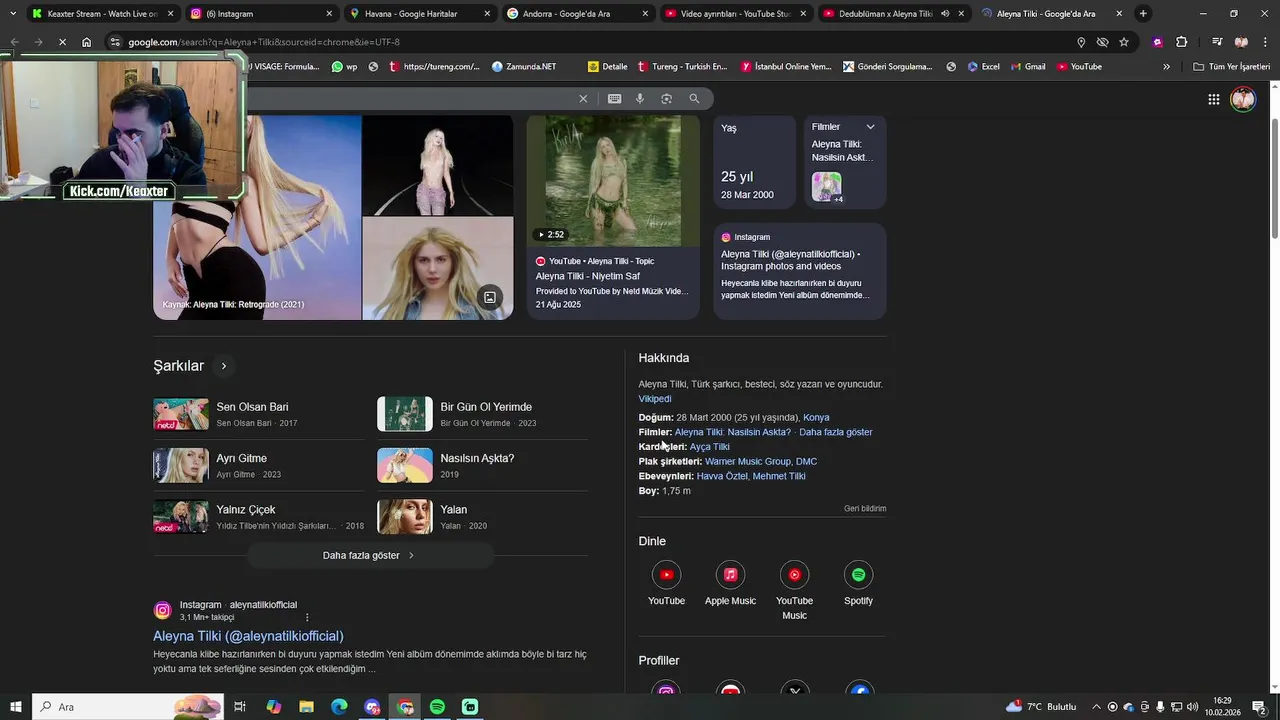Open YouTube under the Dinle section
This screenshot has width=1280, height=720.
pyautogui.click(x=666, y=584)
